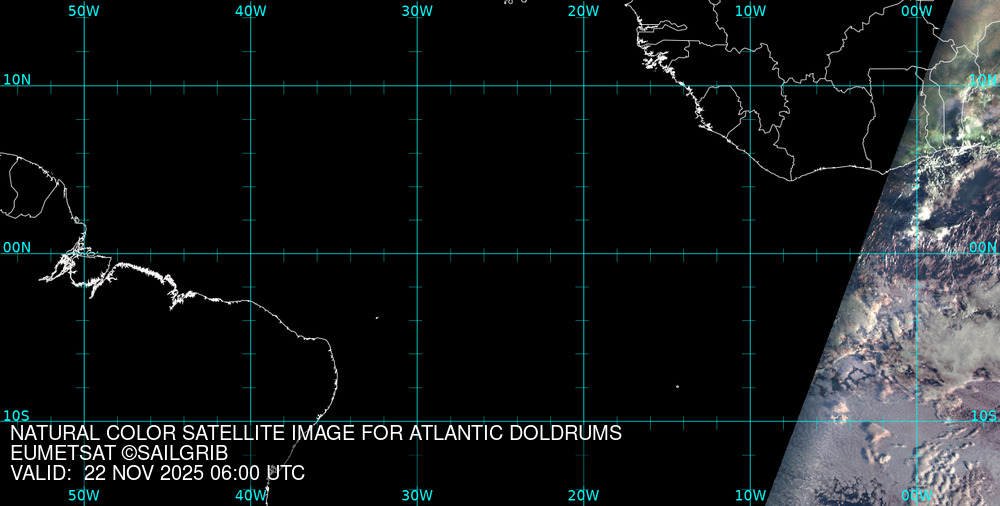1000x506 pixels.
Task: Click the NATURAL COLOR SATELLITE IMAGE title text
Action: point(316,434)
